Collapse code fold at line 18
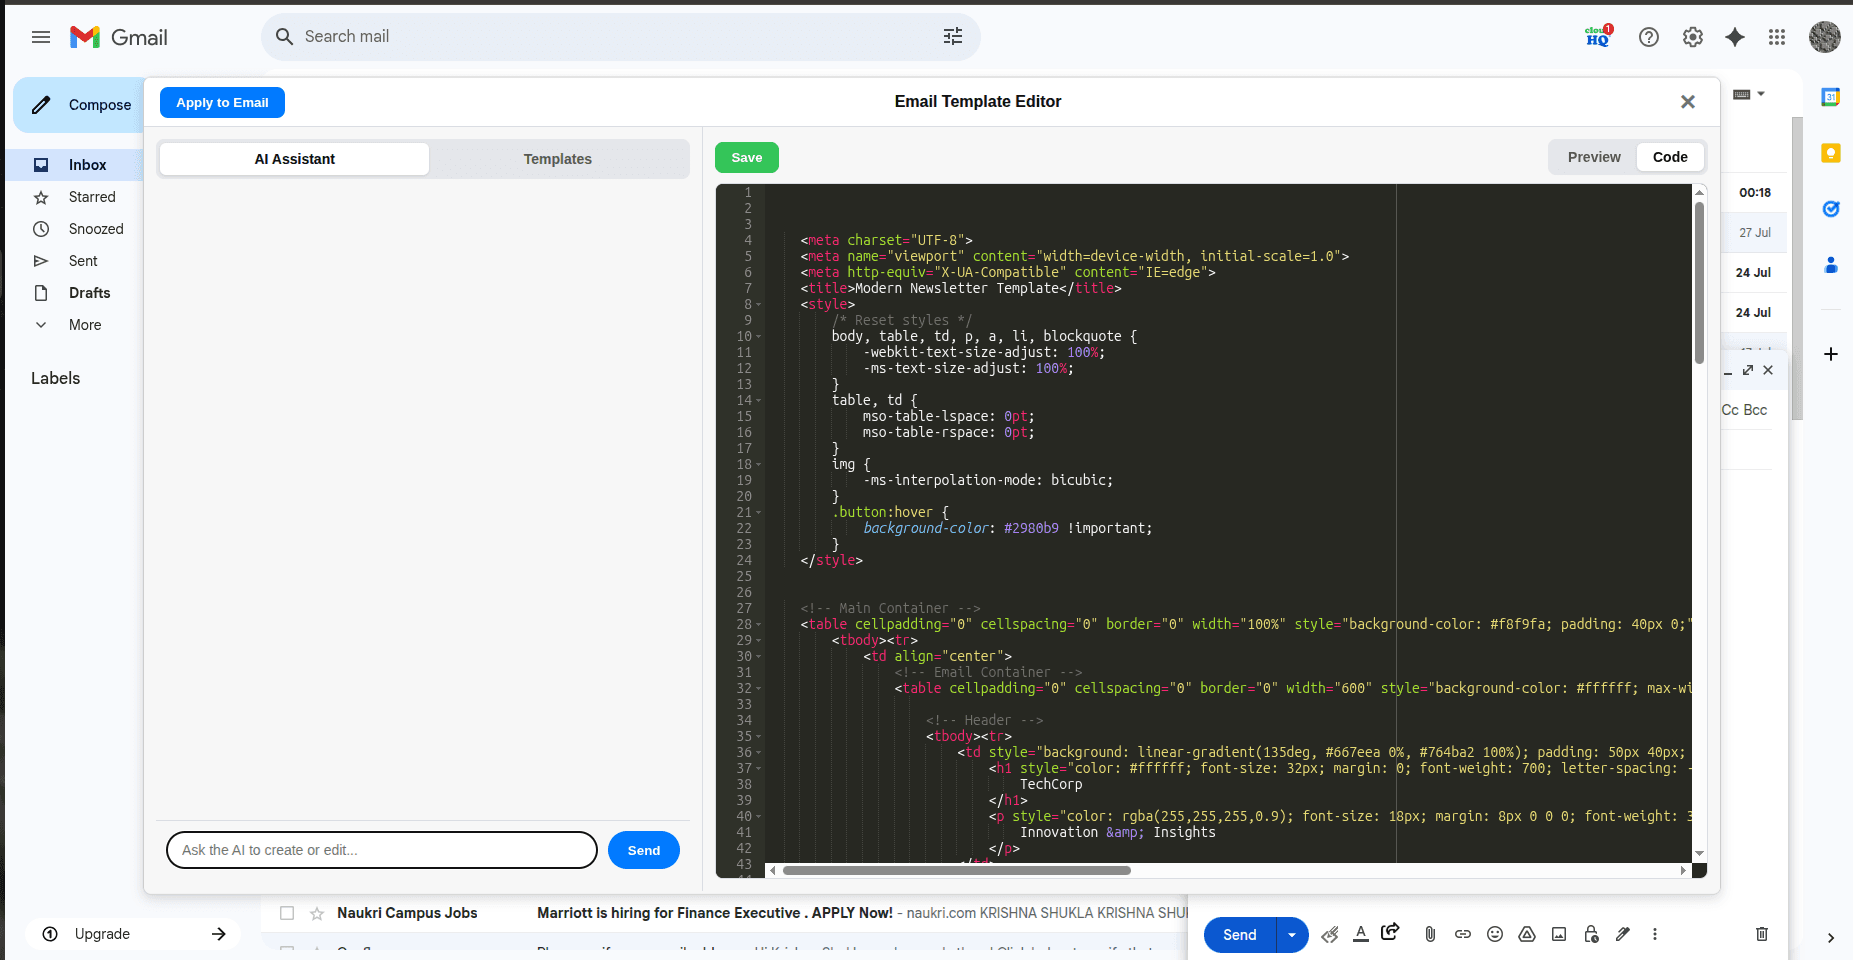 759,464
